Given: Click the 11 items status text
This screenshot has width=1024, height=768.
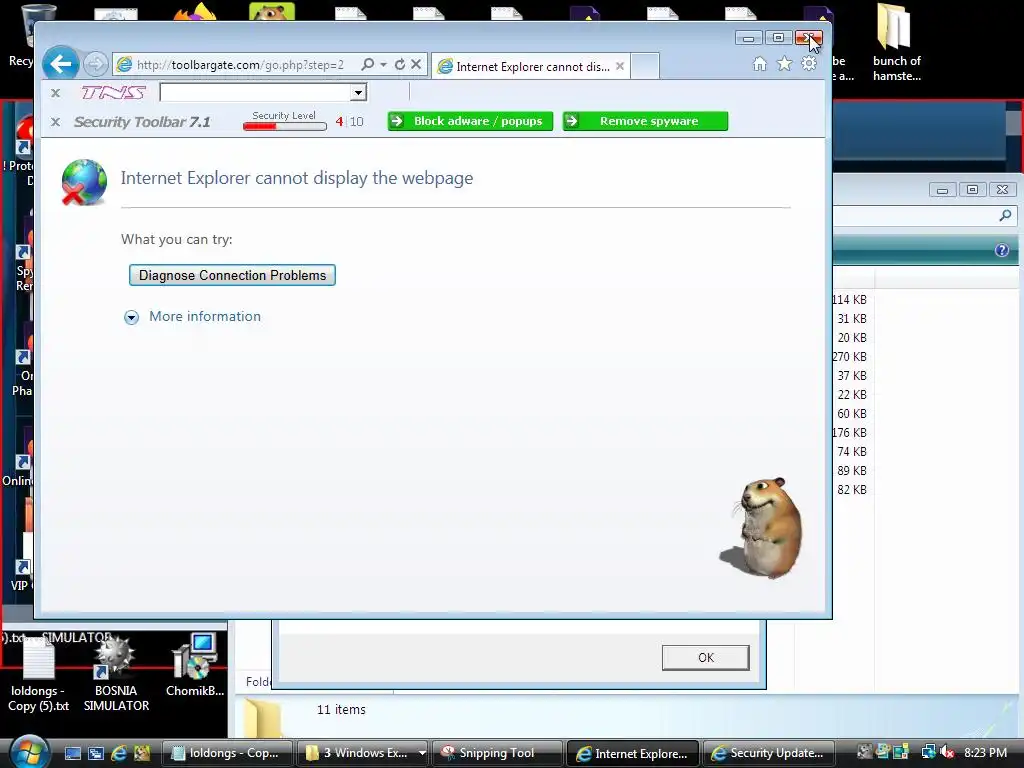Looking at the screenshot, I should (x=341, y=709).
